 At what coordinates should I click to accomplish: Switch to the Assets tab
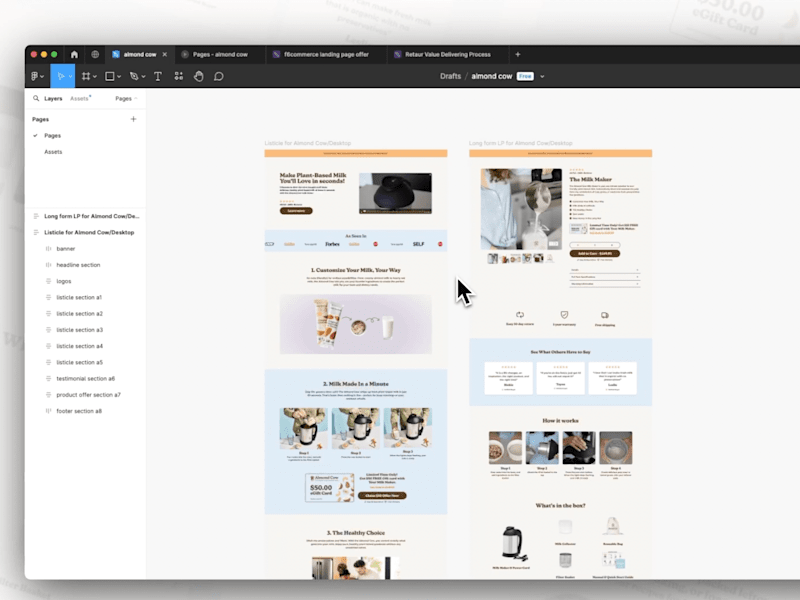[79, 98]
